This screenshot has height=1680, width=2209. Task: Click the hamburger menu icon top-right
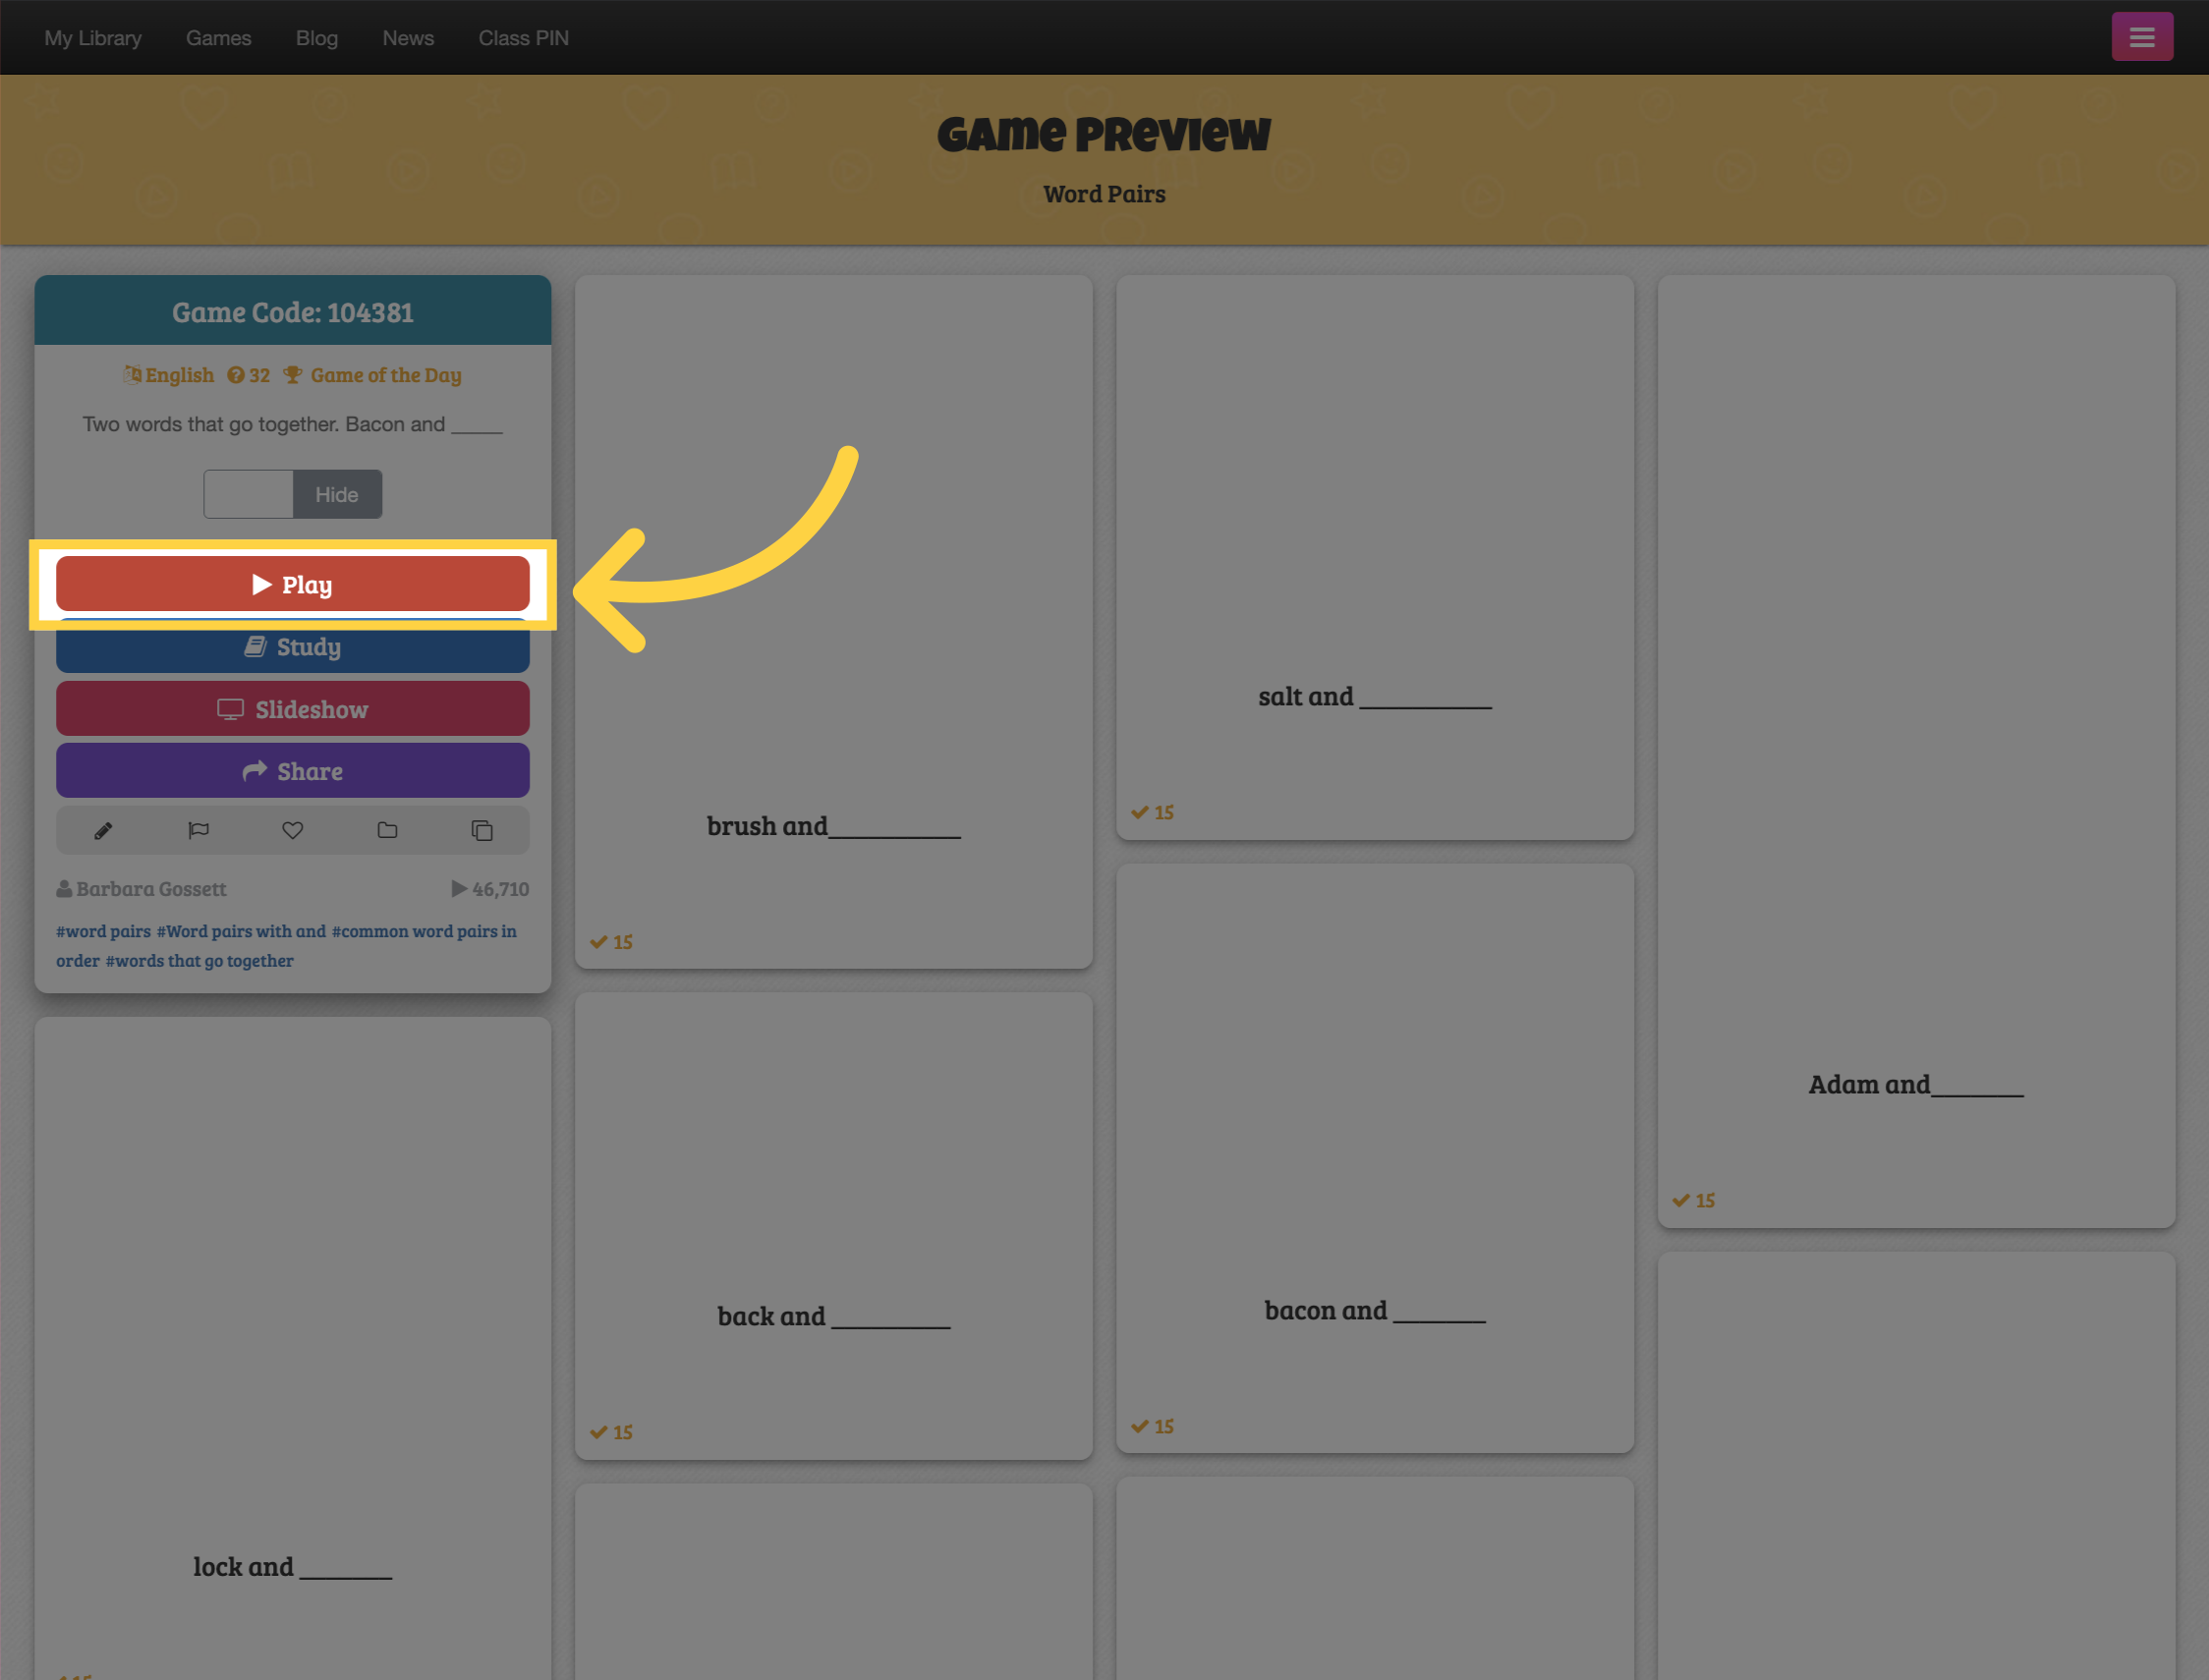pos(2142,35)
